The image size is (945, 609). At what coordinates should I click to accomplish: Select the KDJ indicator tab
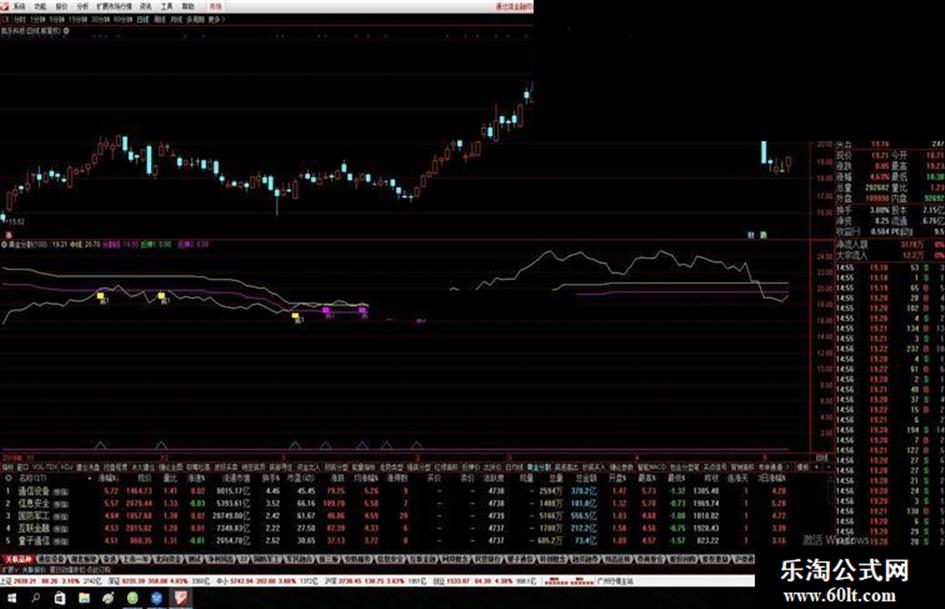pyautogui.click(x=67, y=466)
